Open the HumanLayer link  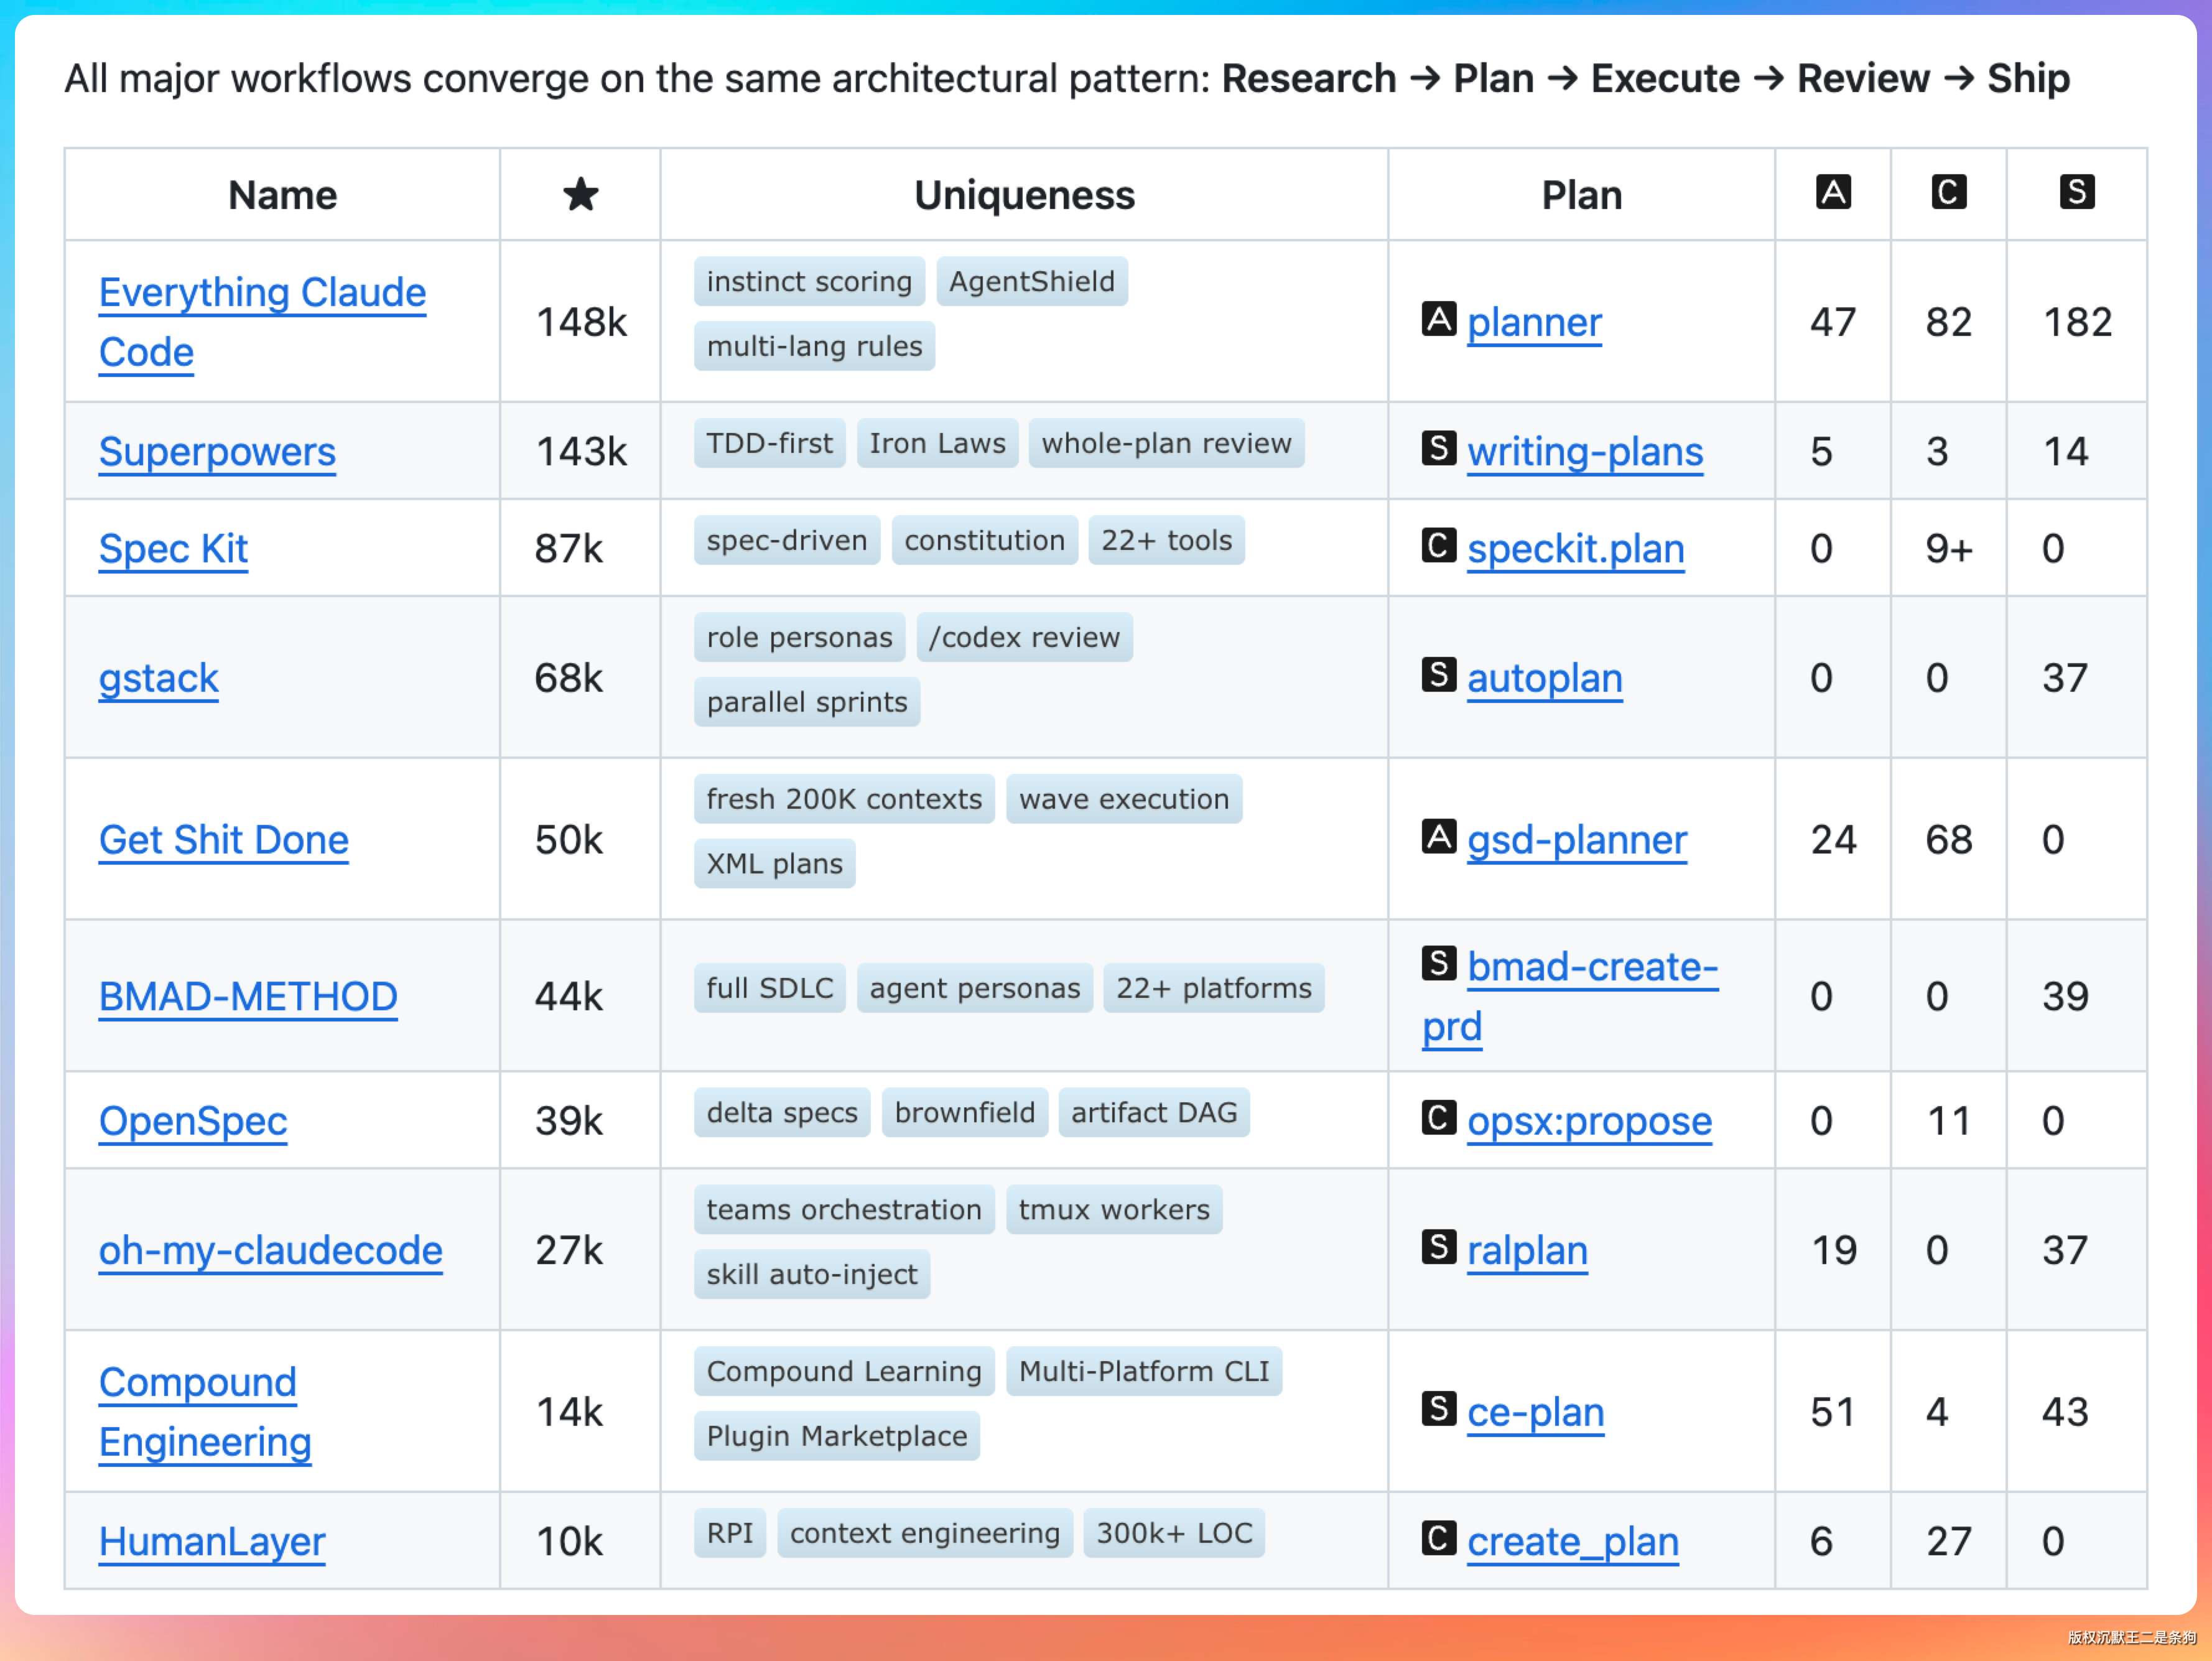[x=212, y=1542]
